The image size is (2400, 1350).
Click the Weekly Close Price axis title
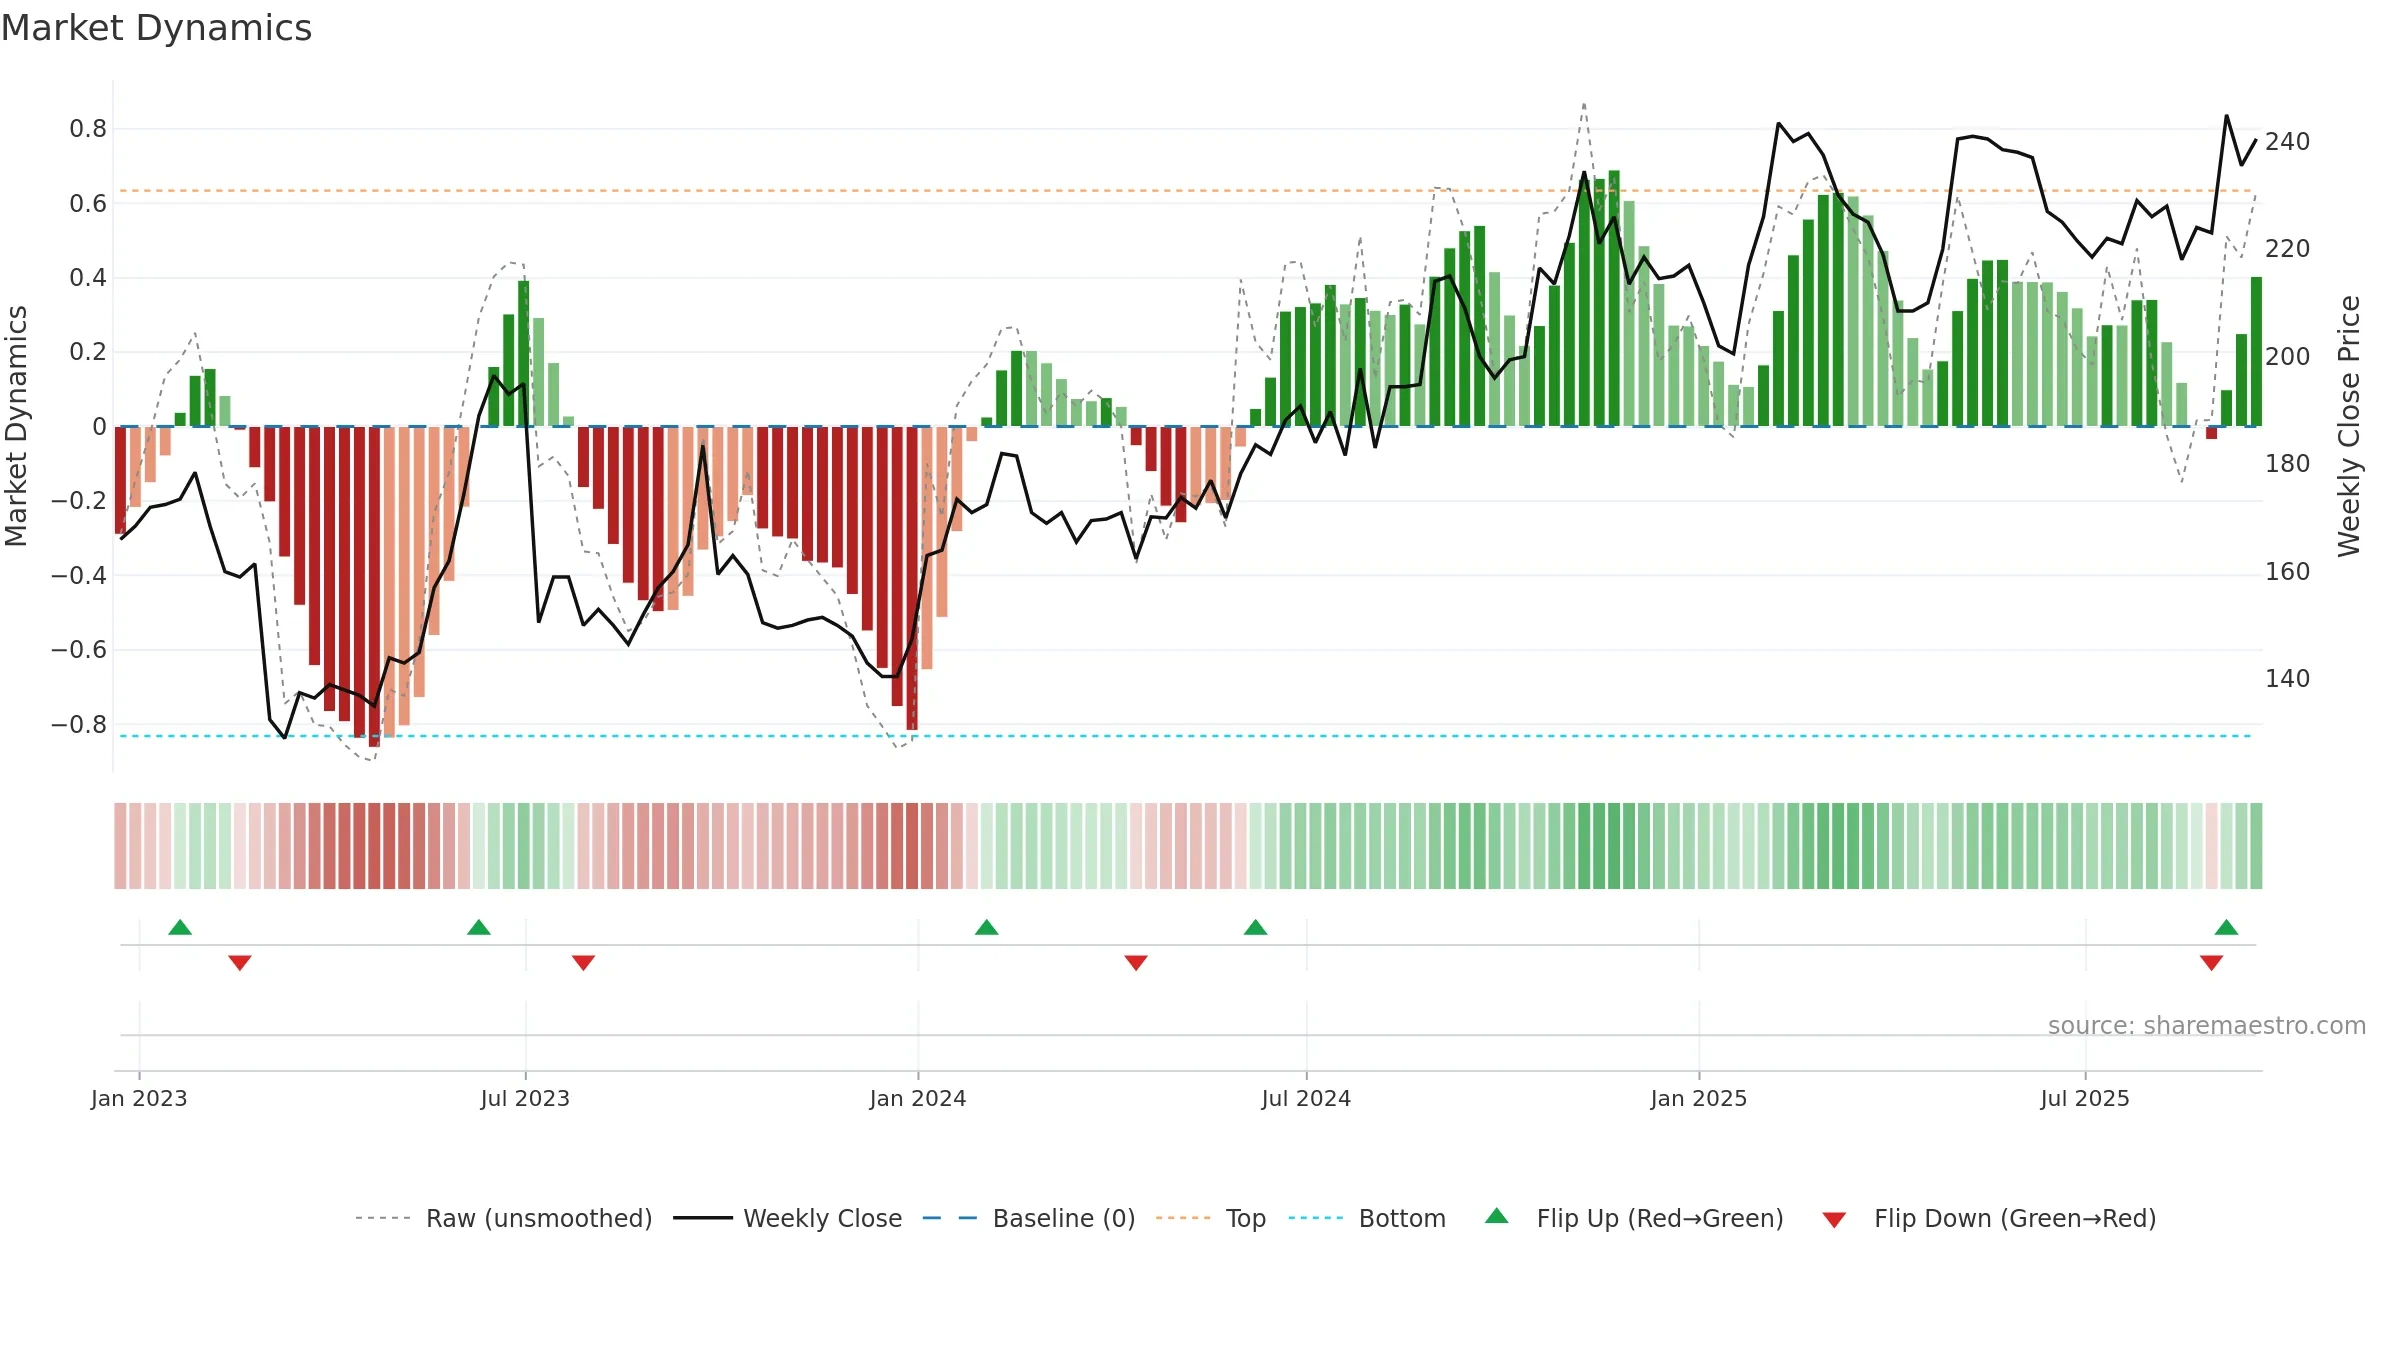pyautogui.click(x=2349, y=426)
